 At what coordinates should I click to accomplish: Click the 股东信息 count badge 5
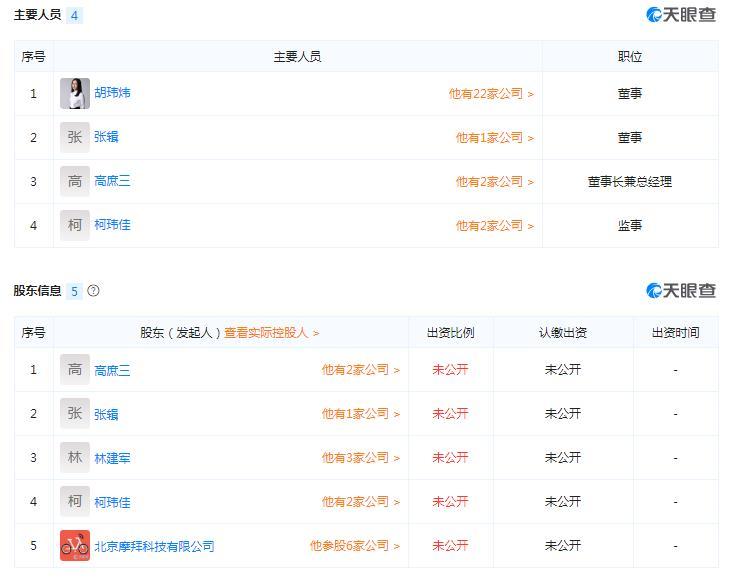(74, 292)
